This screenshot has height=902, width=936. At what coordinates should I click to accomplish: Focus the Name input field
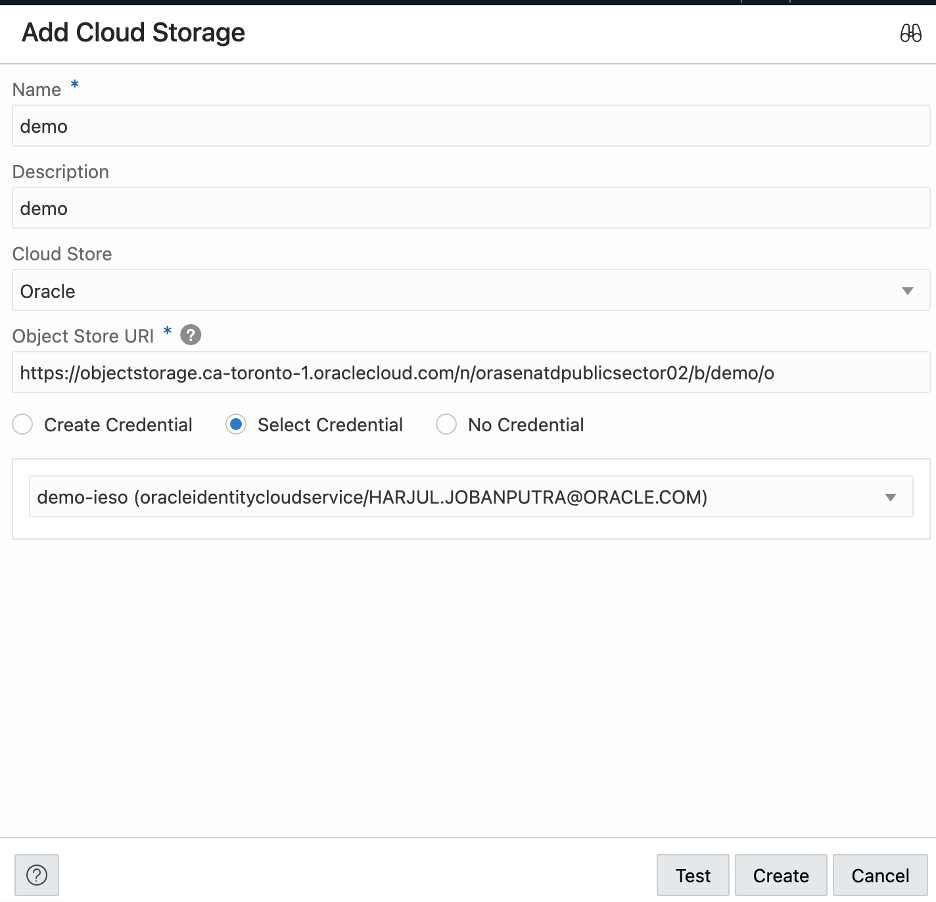(x=471, y=127)
